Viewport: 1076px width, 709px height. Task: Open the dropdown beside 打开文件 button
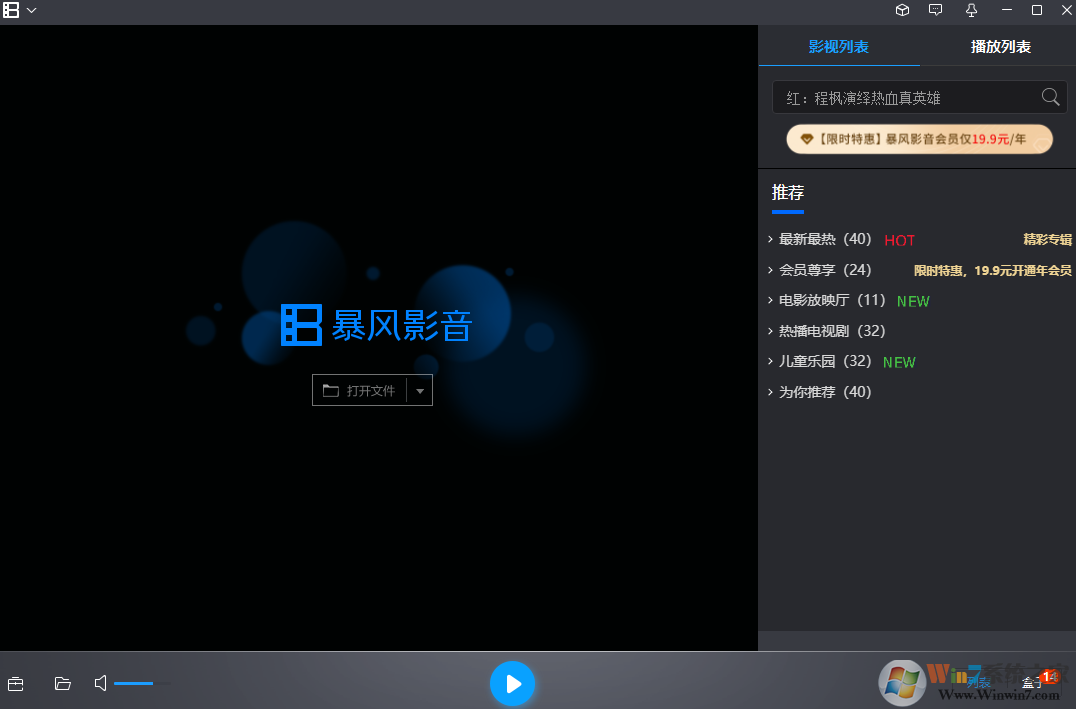click(x=421, y=390)
